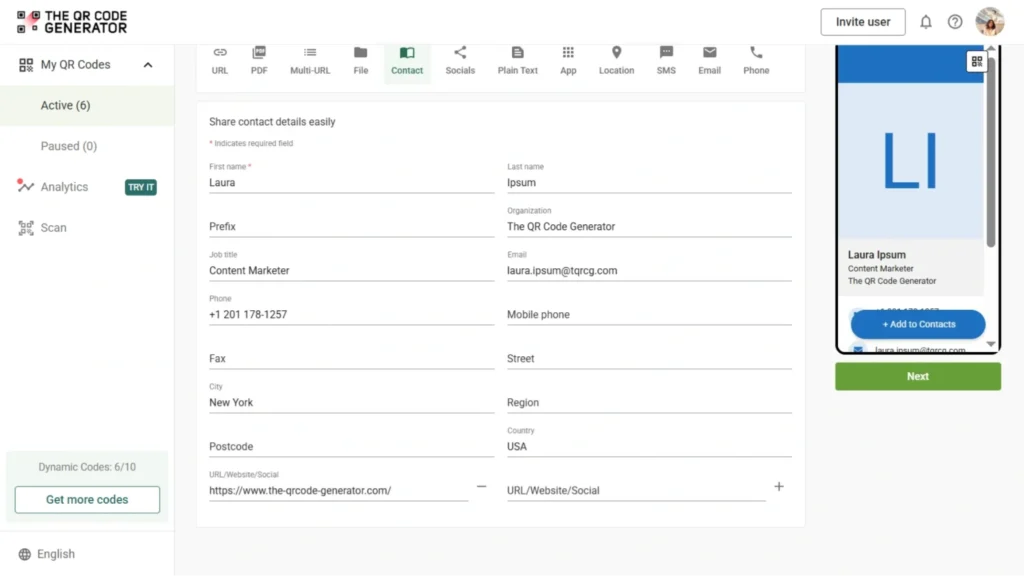Screen dimensions: 1024x576
Task: Collapse the My QR Codes section
Action: tap(148, 65)
